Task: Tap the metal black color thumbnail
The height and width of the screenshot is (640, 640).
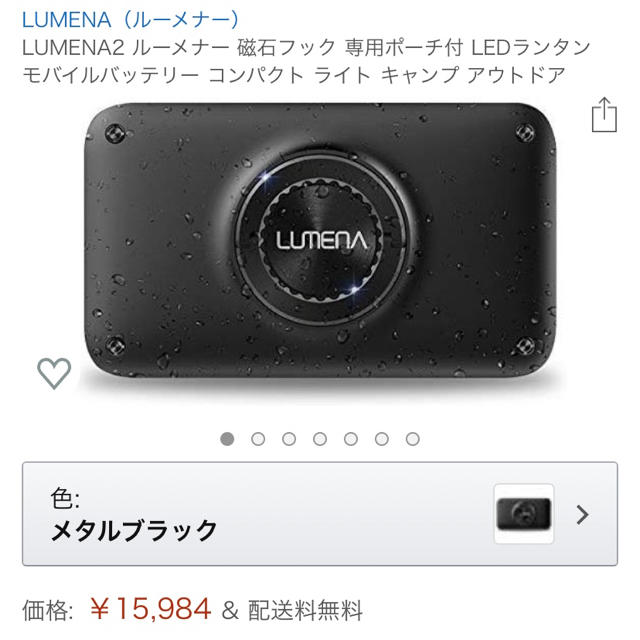Action: point(524,514)
